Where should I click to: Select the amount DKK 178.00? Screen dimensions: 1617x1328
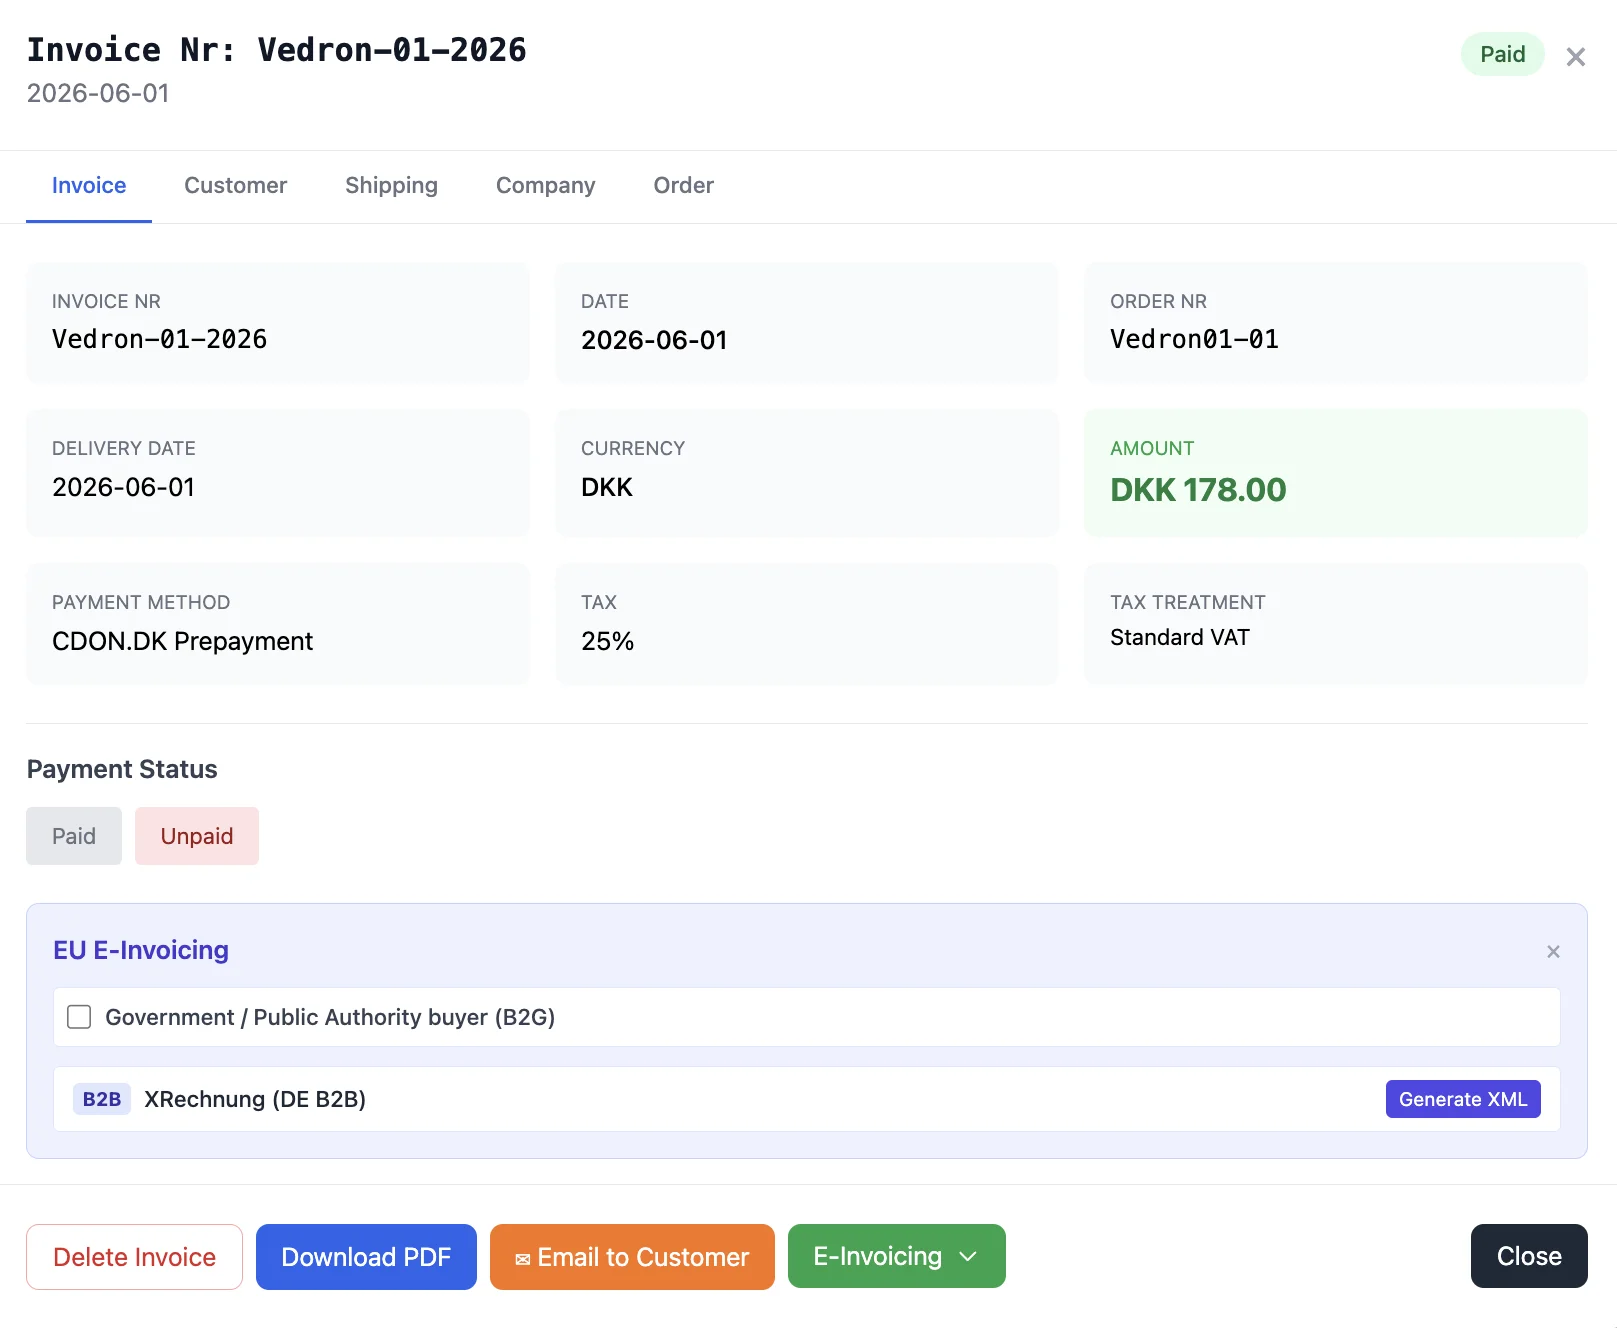coord(1198,490)
